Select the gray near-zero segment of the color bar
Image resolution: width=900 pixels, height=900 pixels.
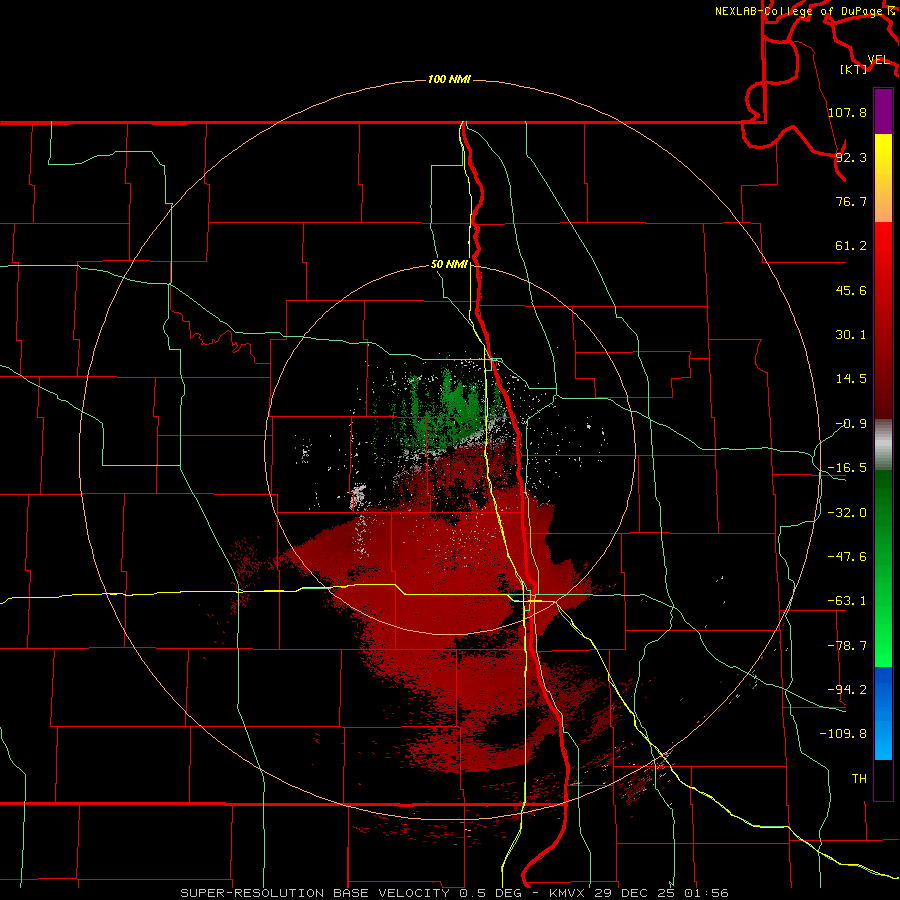pos(883,443)
